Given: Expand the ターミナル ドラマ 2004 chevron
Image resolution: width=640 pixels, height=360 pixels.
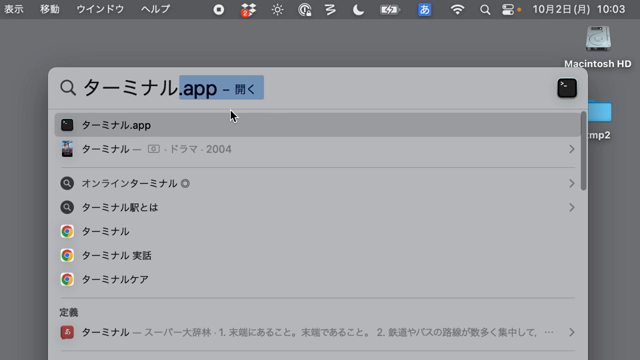Looking at the screenshot, I should pos(571,149).
